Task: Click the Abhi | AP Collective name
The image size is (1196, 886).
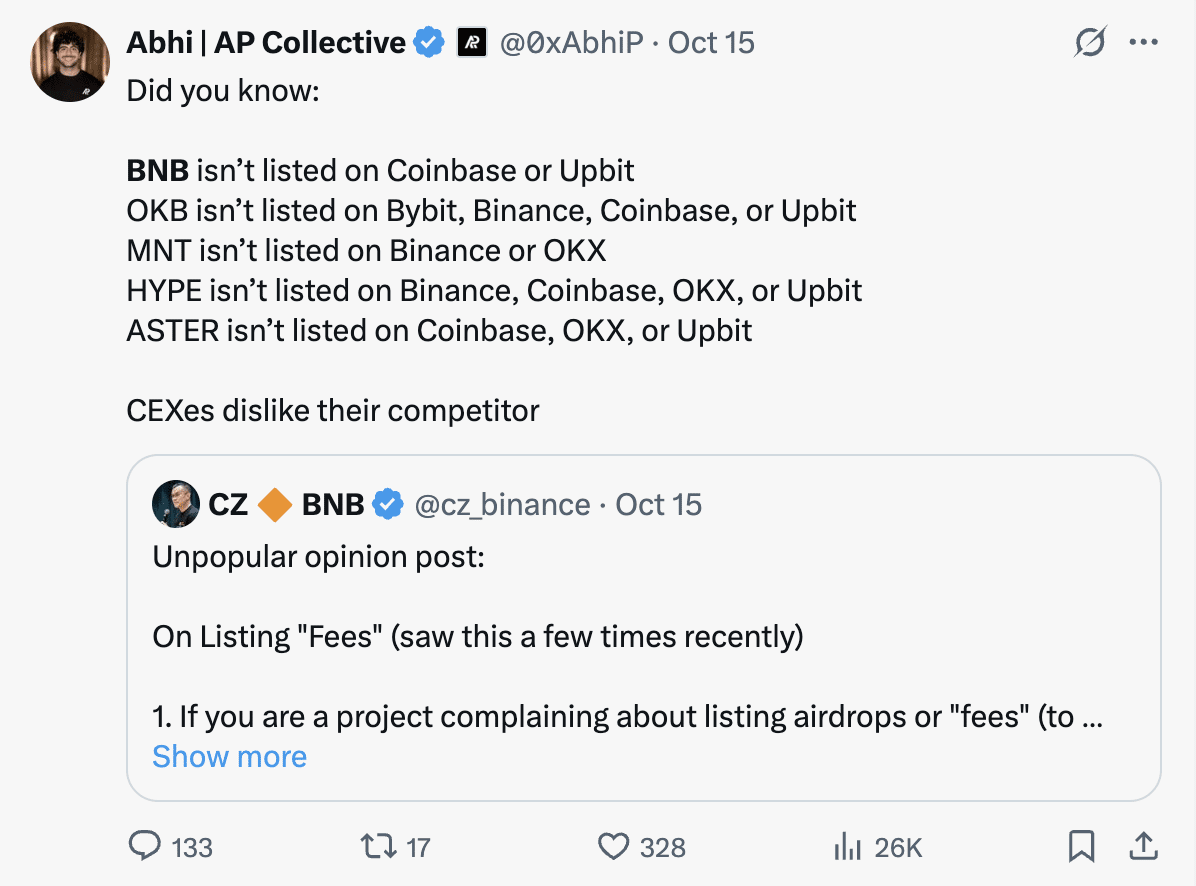Action: [266, 43]
